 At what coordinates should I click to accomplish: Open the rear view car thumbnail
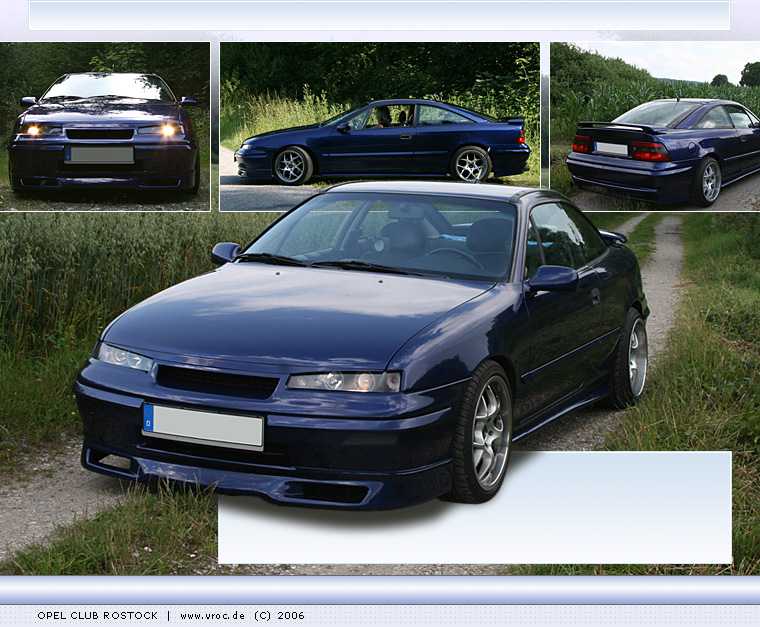pos(655,126)
